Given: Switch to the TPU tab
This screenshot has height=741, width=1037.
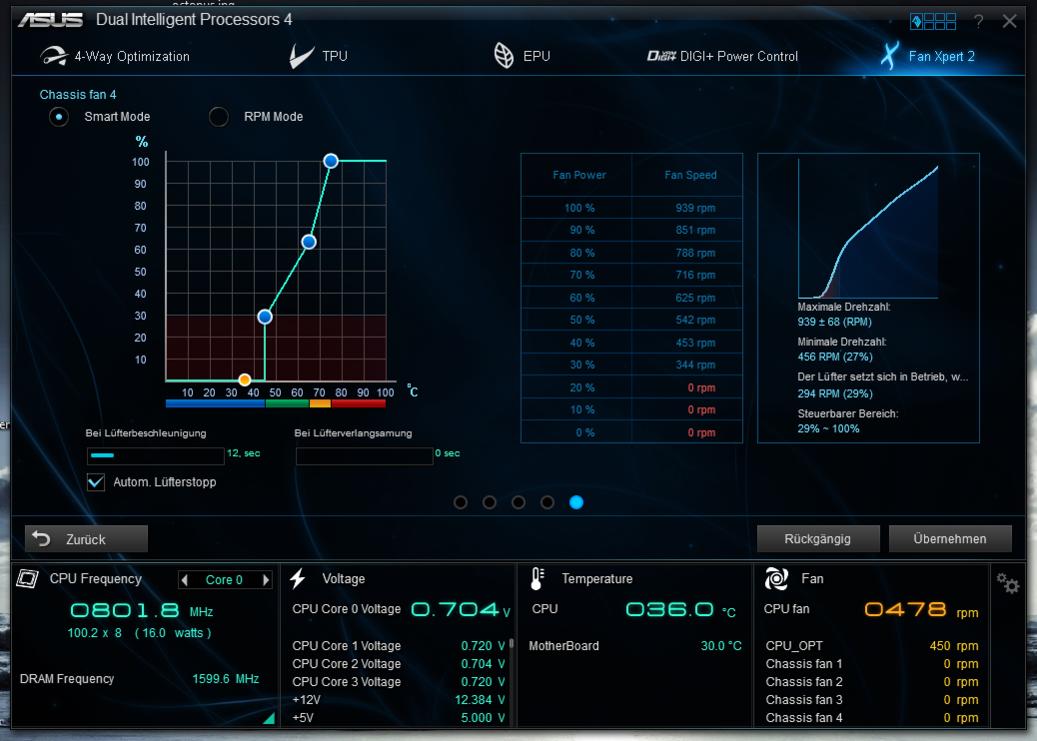Looking at the screenshot, I should pos(318,56).
